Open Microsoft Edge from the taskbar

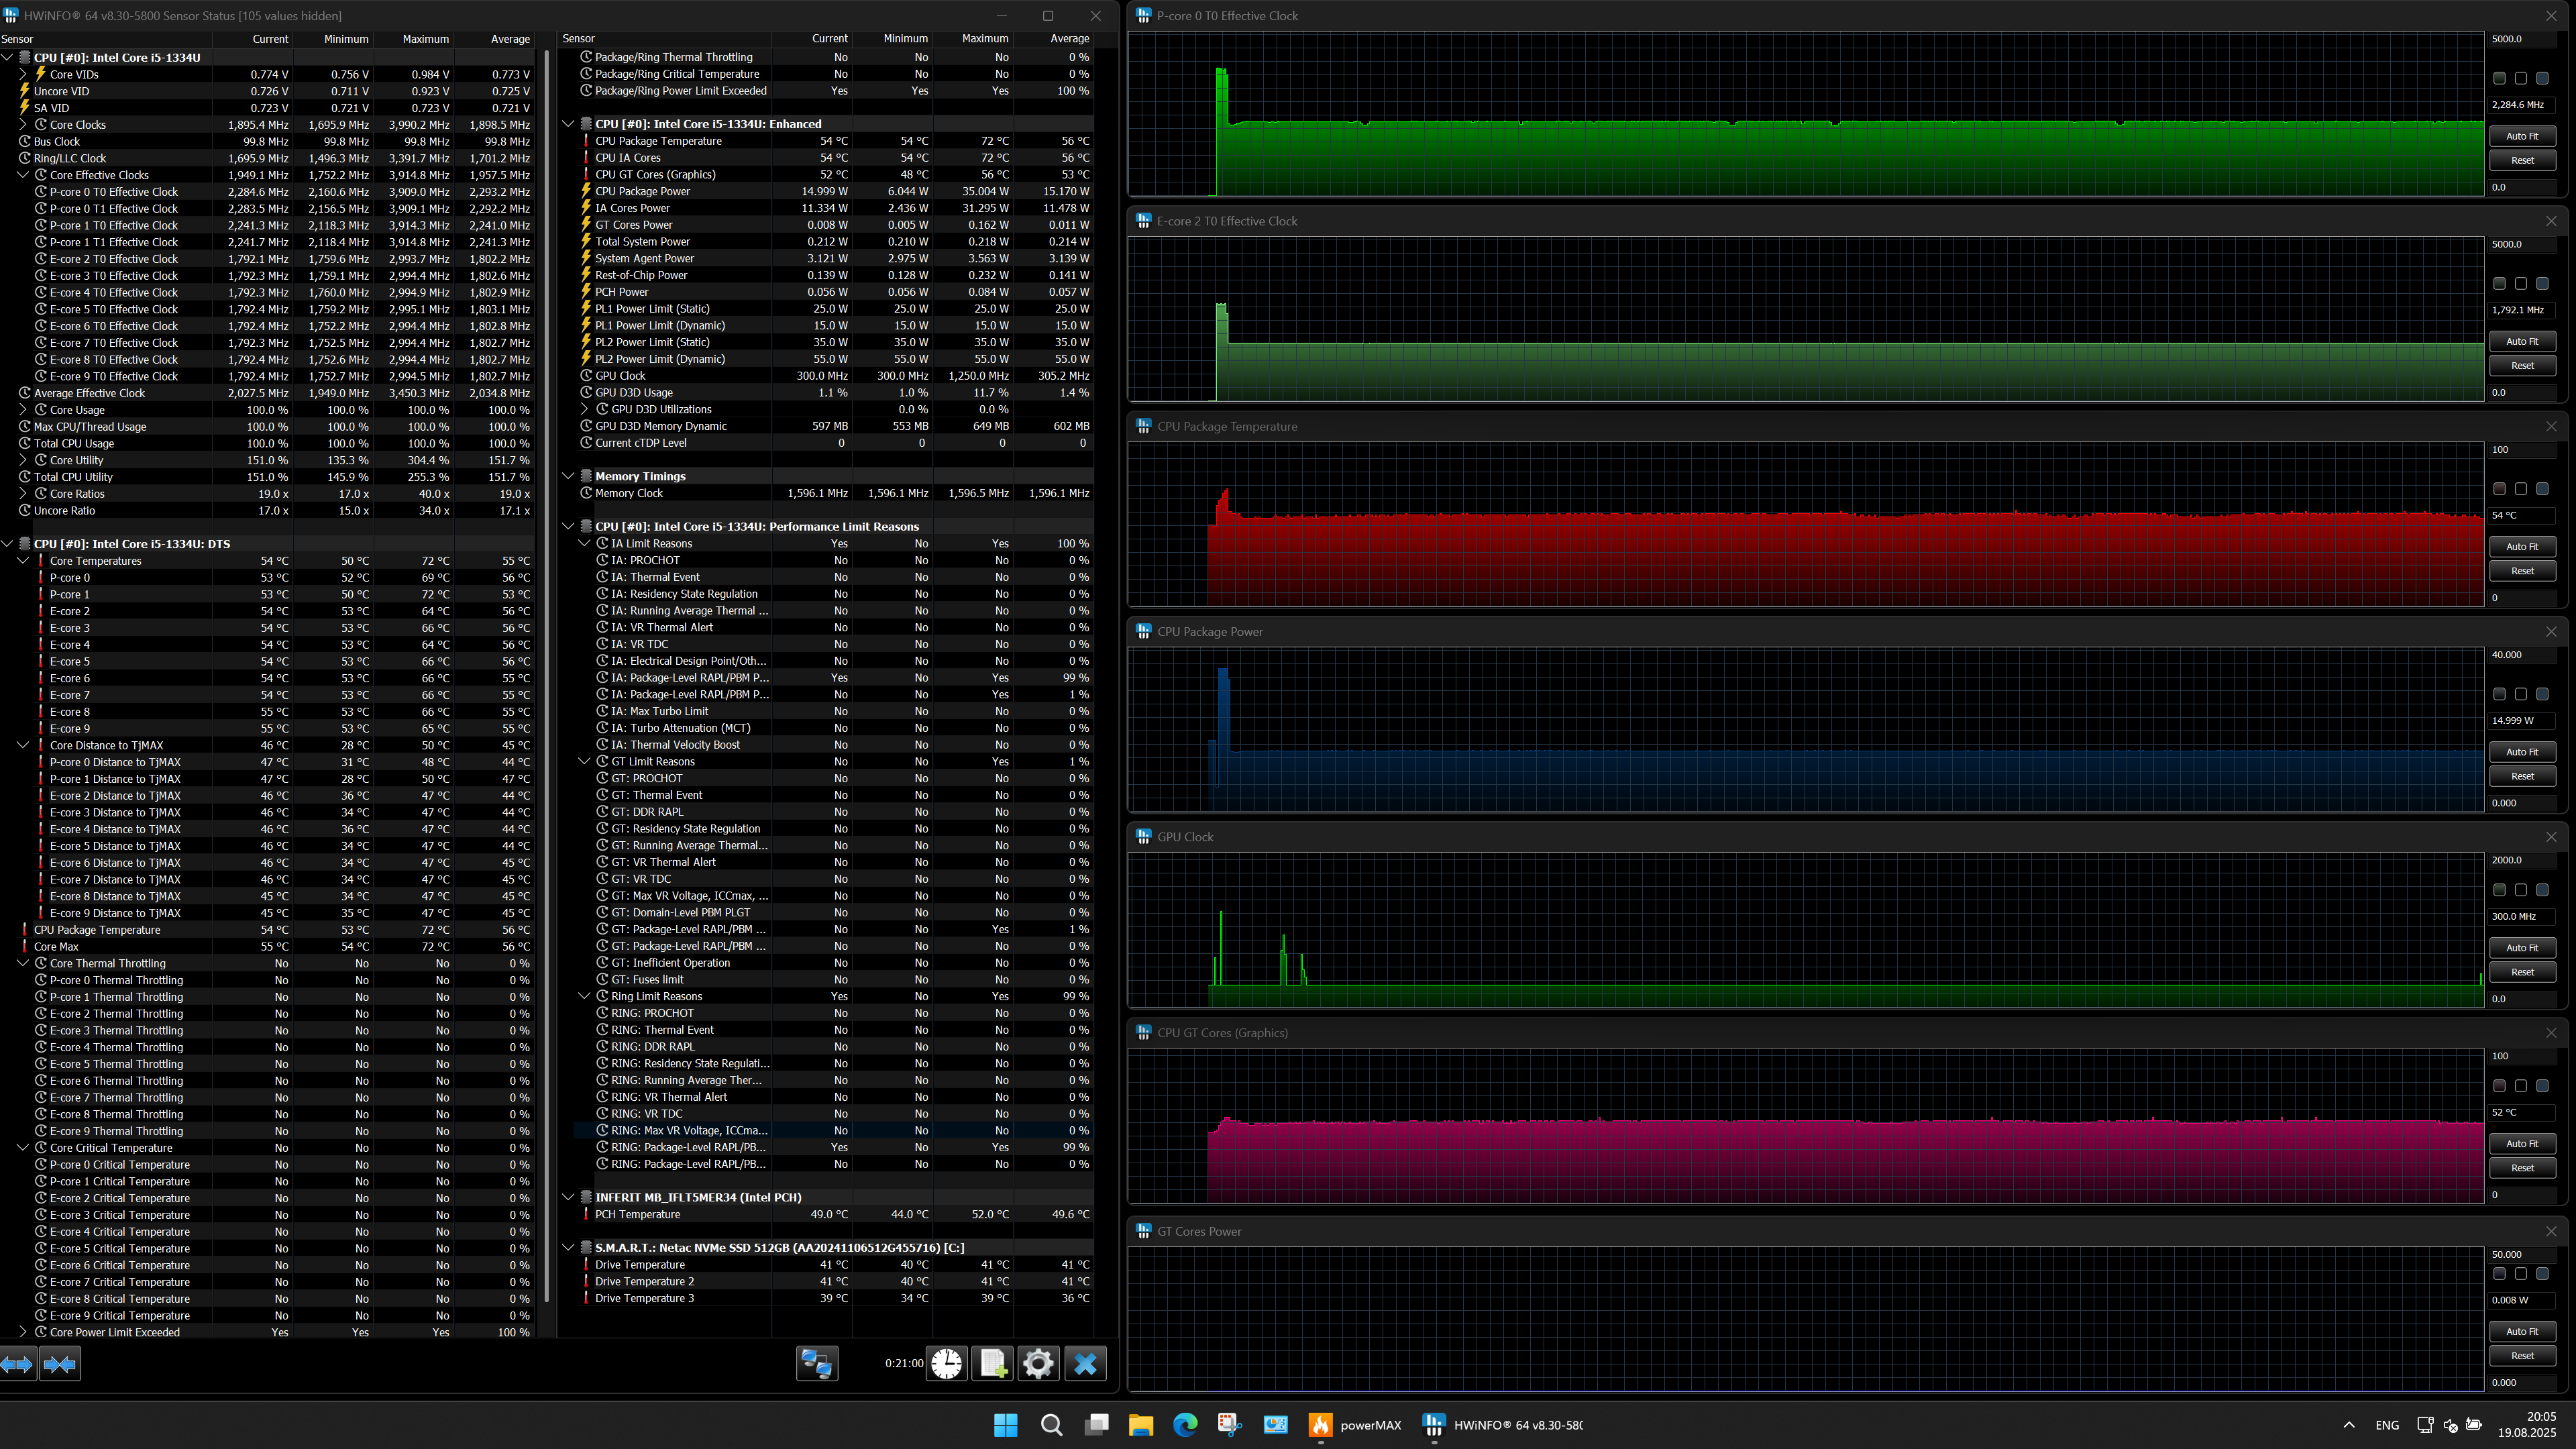click(x=1185, y=1425)
